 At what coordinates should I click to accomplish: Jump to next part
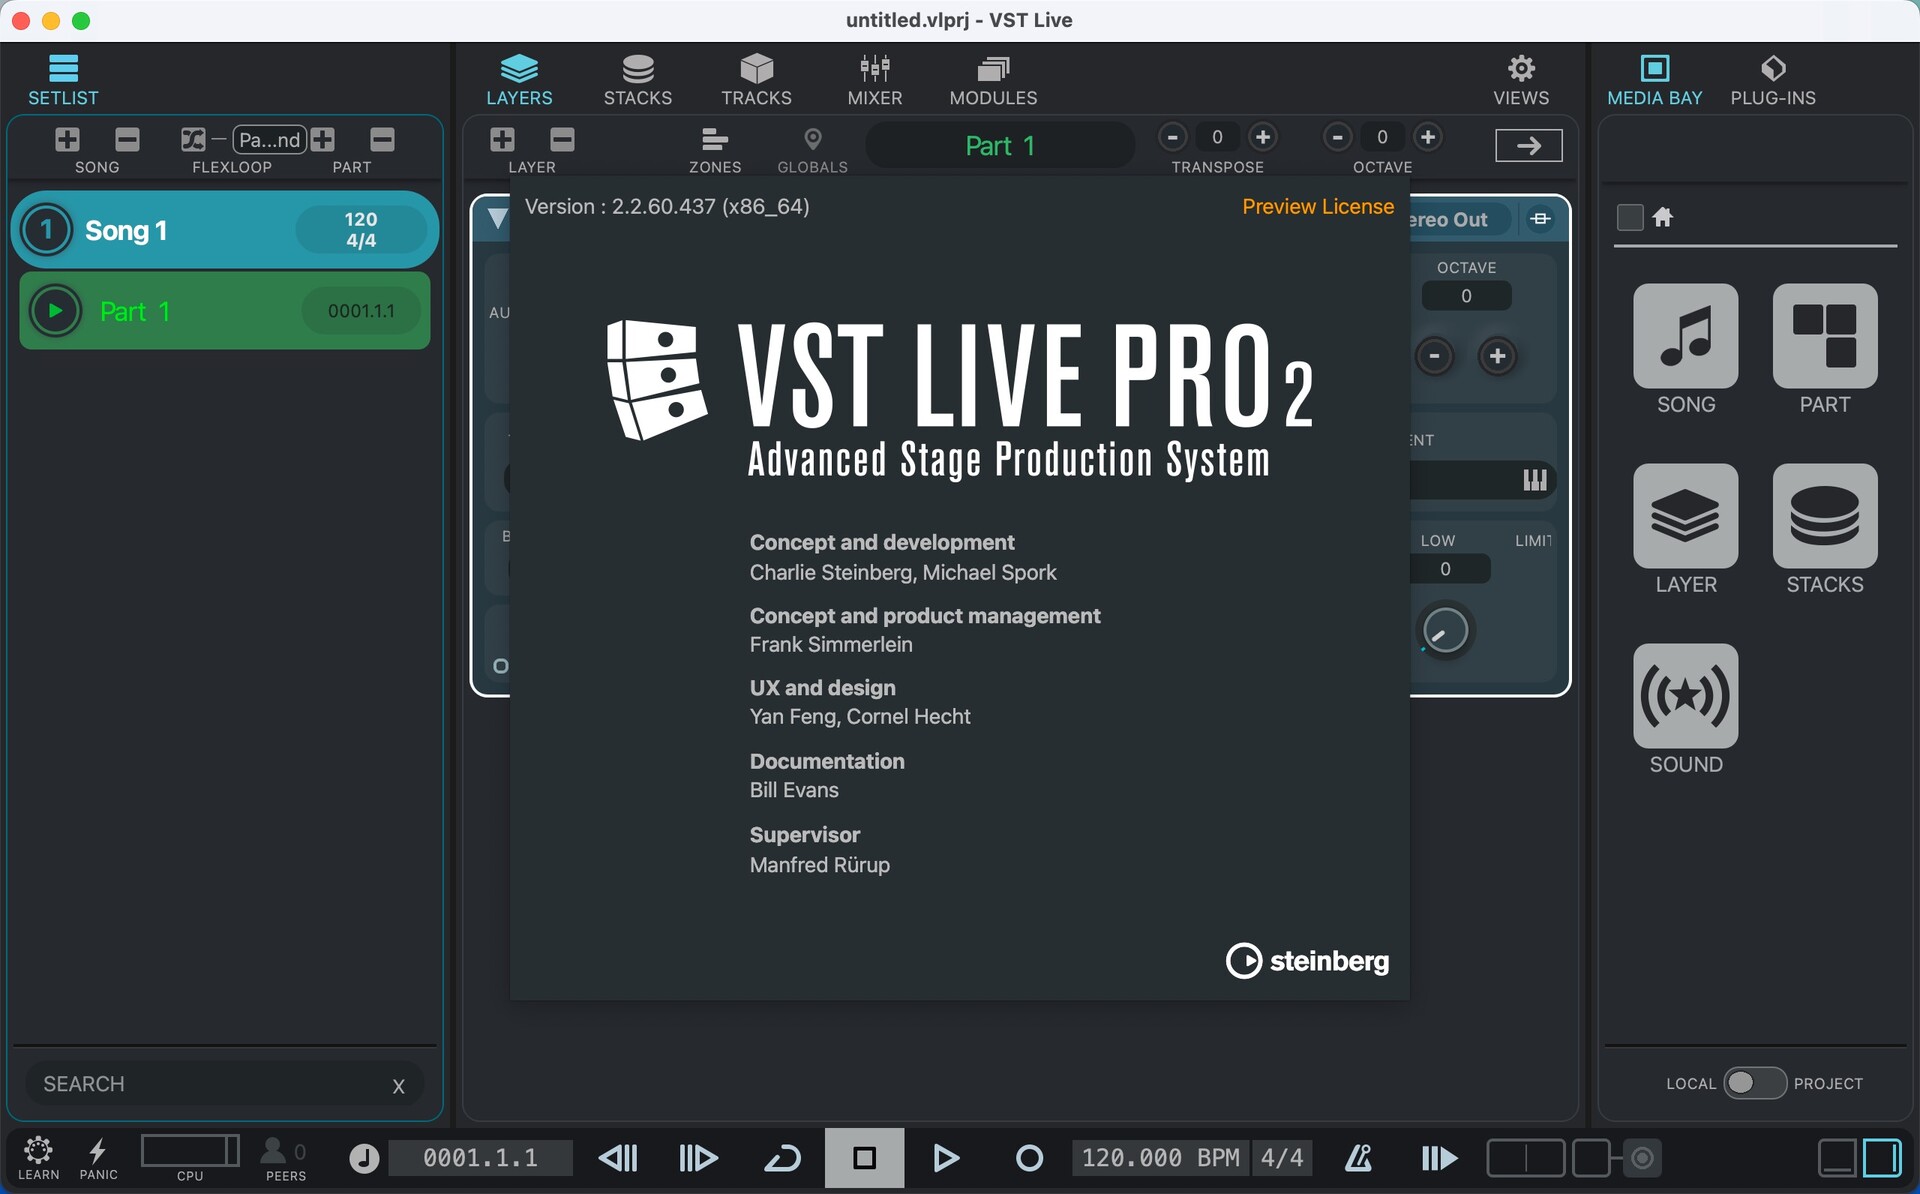698,1158
